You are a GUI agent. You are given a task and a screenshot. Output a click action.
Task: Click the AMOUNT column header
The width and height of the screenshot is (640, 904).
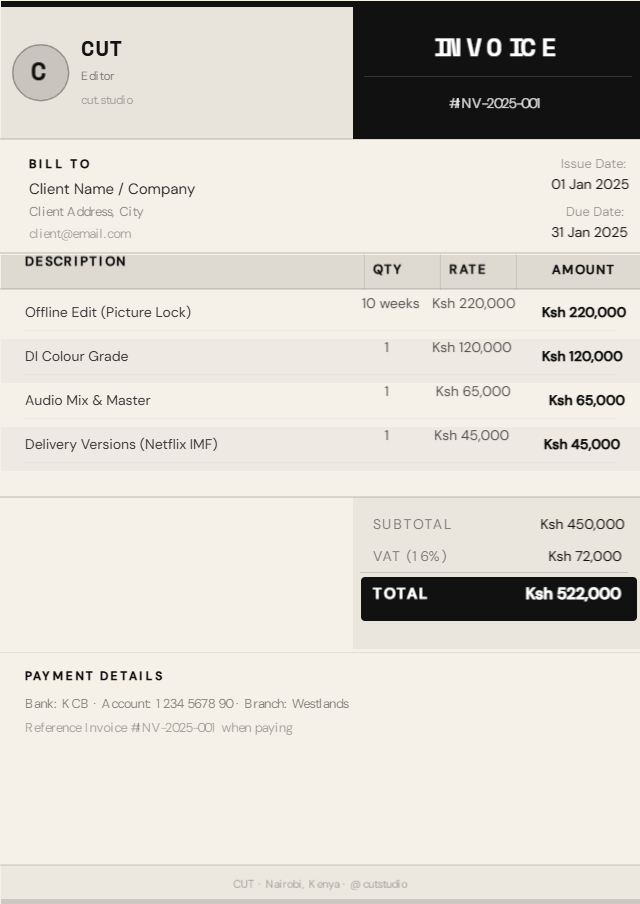tap(583, 269)
